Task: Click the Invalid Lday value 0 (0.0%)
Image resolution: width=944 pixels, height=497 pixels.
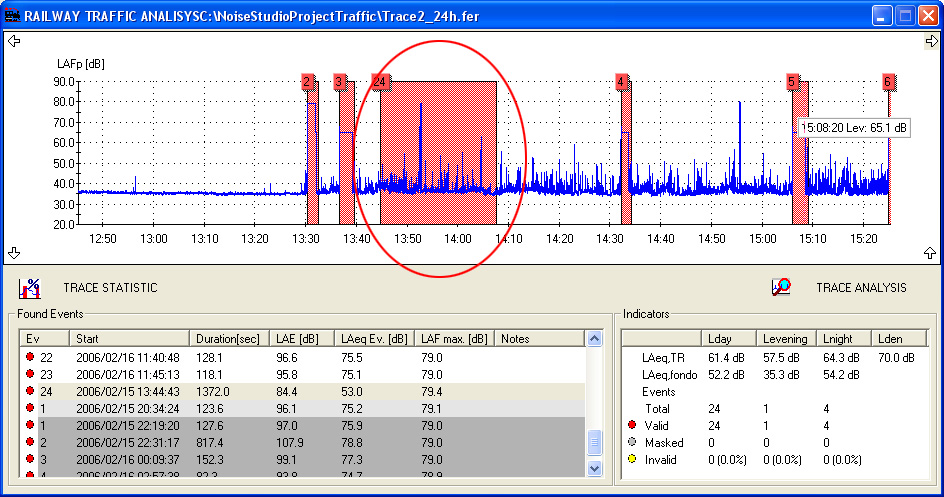Action: [727, 460]
